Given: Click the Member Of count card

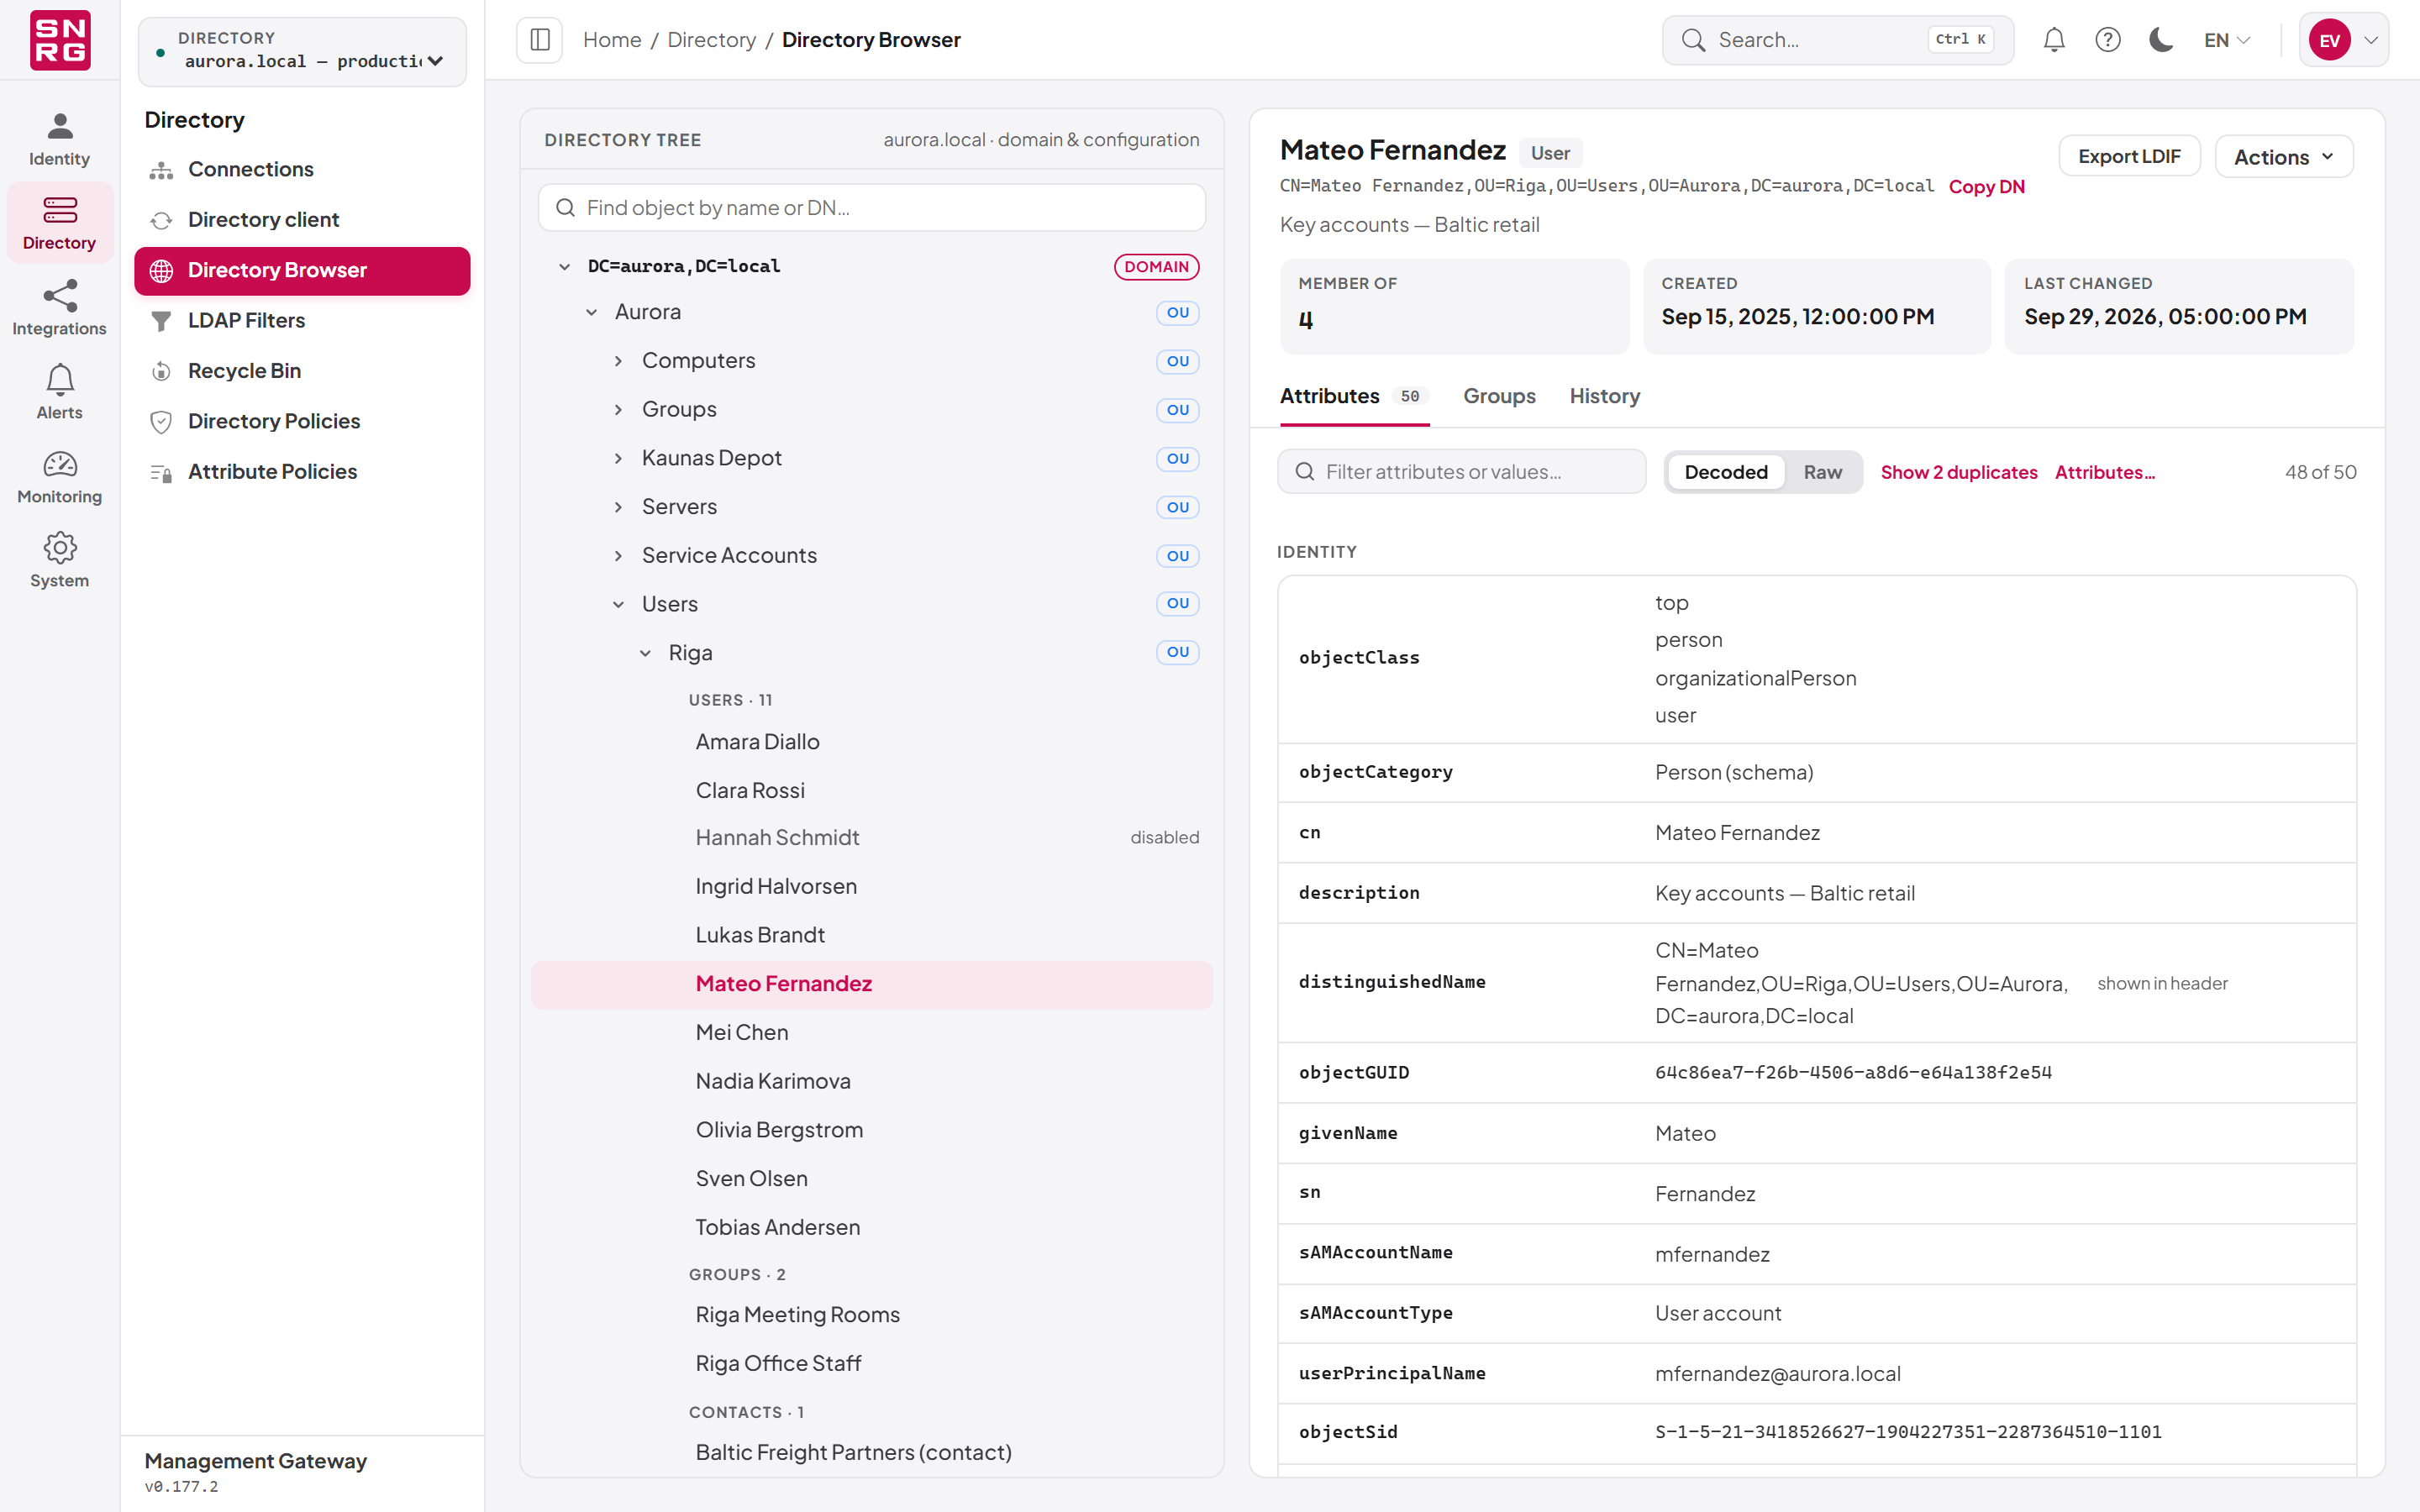Looking at the screenshot, I should click(1454, 307).
